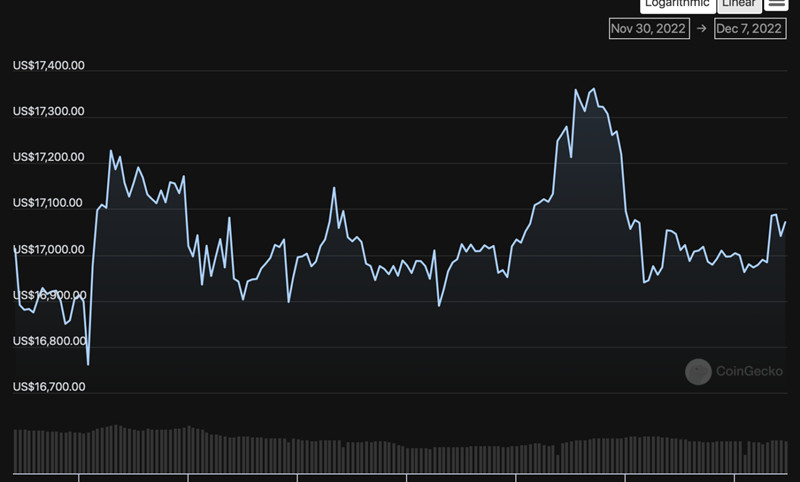800x482 pixels.
Task: Click the US$17,400.00 axis label
Action: point(48,65)
